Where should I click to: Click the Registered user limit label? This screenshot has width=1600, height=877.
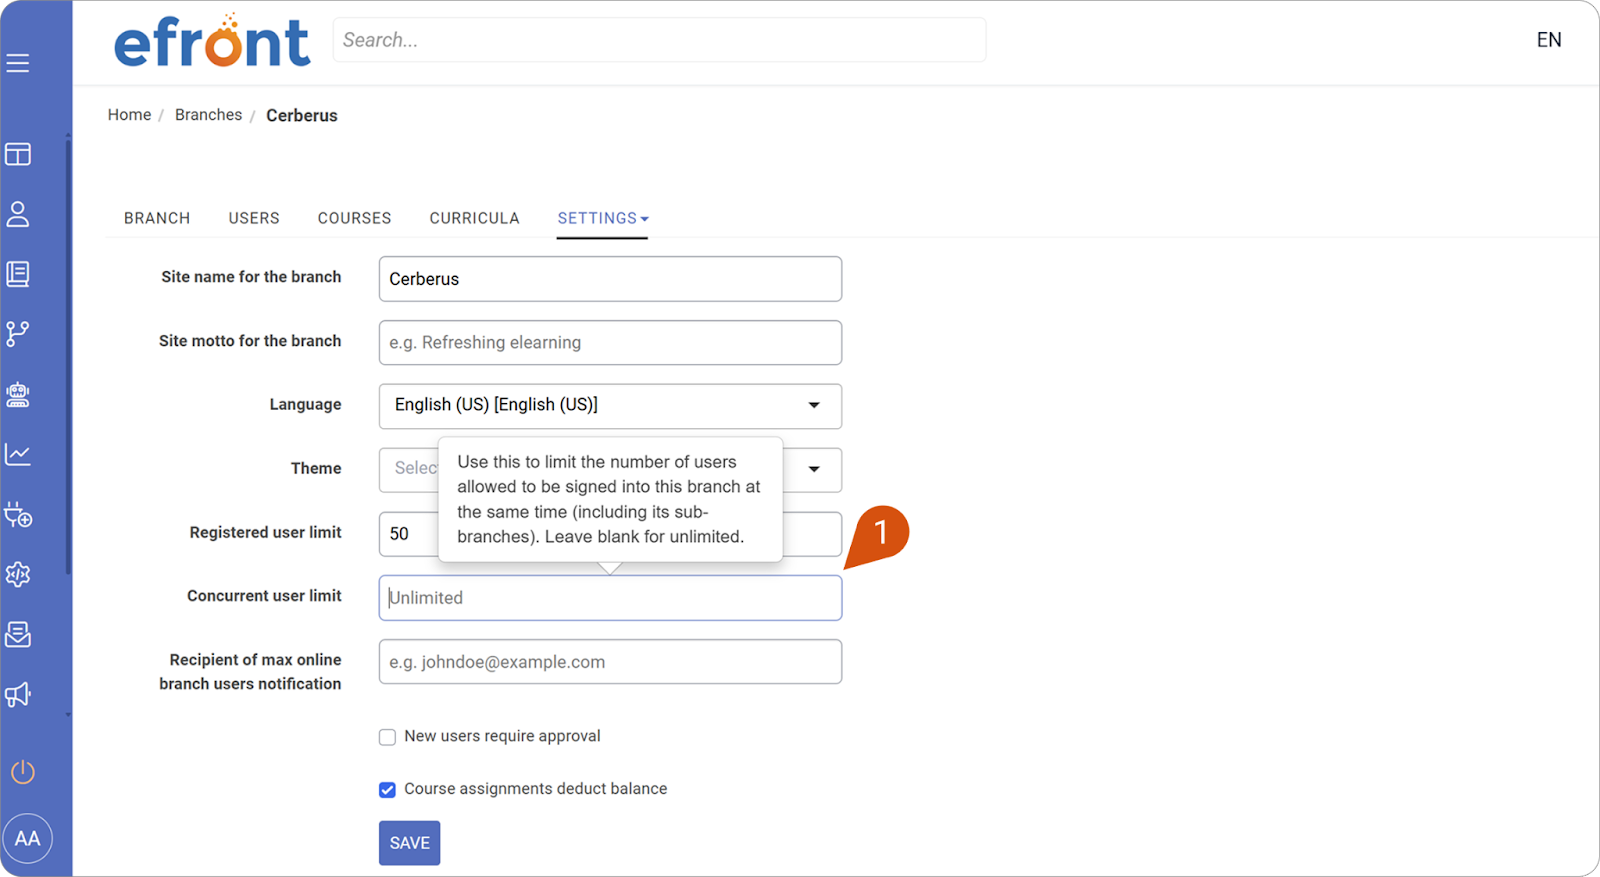tap(265, 533)
